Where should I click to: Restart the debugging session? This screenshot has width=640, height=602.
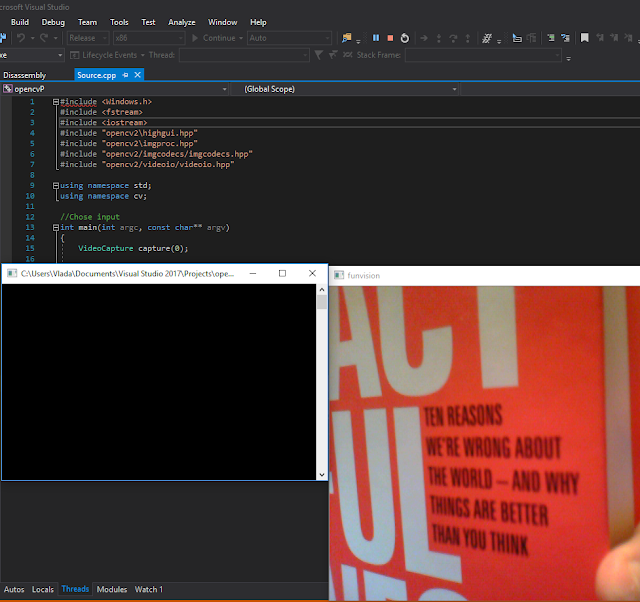404,38
